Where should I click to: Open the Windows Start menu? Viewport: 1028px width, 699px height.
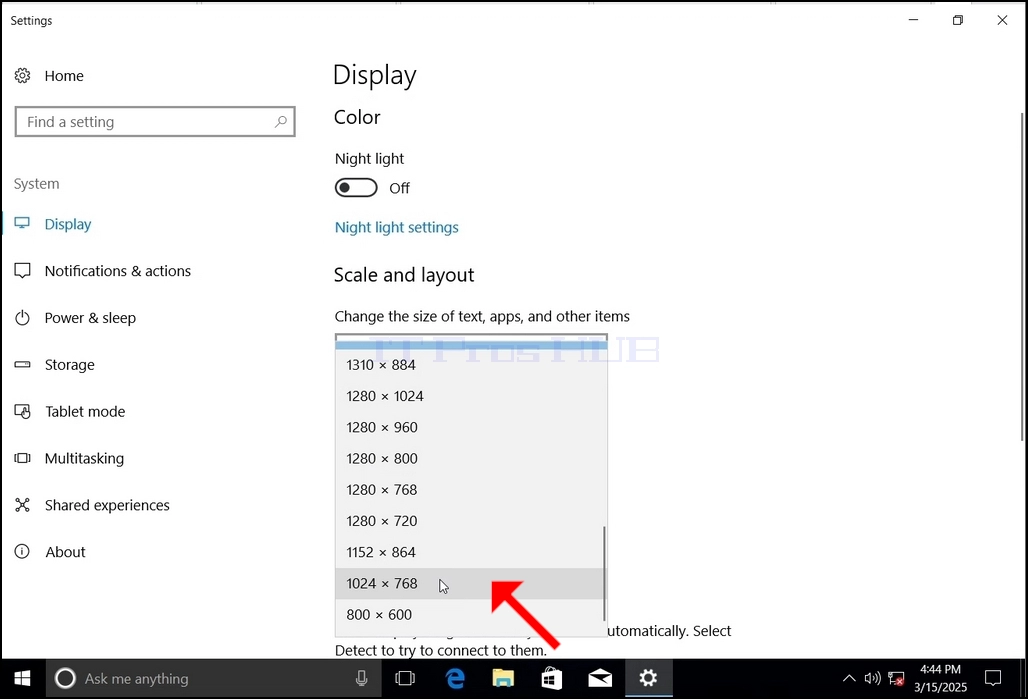click(22, 679)
